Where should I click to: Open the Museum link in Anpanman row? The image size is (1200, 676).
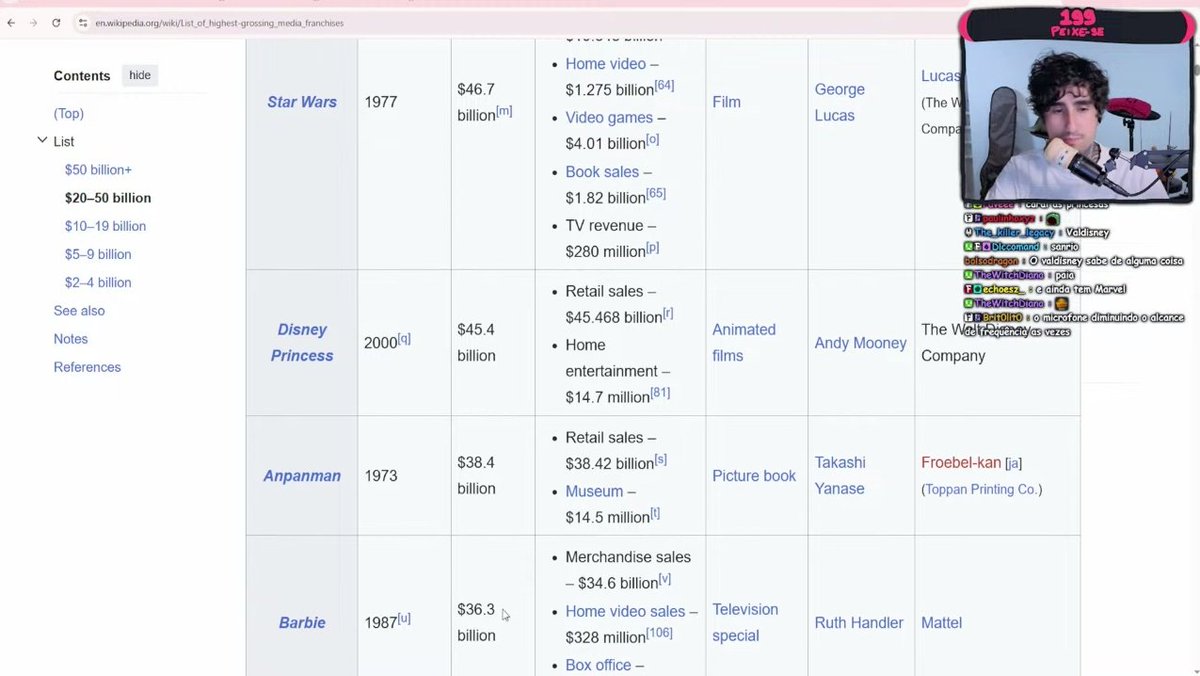click(x=594, y=492)
